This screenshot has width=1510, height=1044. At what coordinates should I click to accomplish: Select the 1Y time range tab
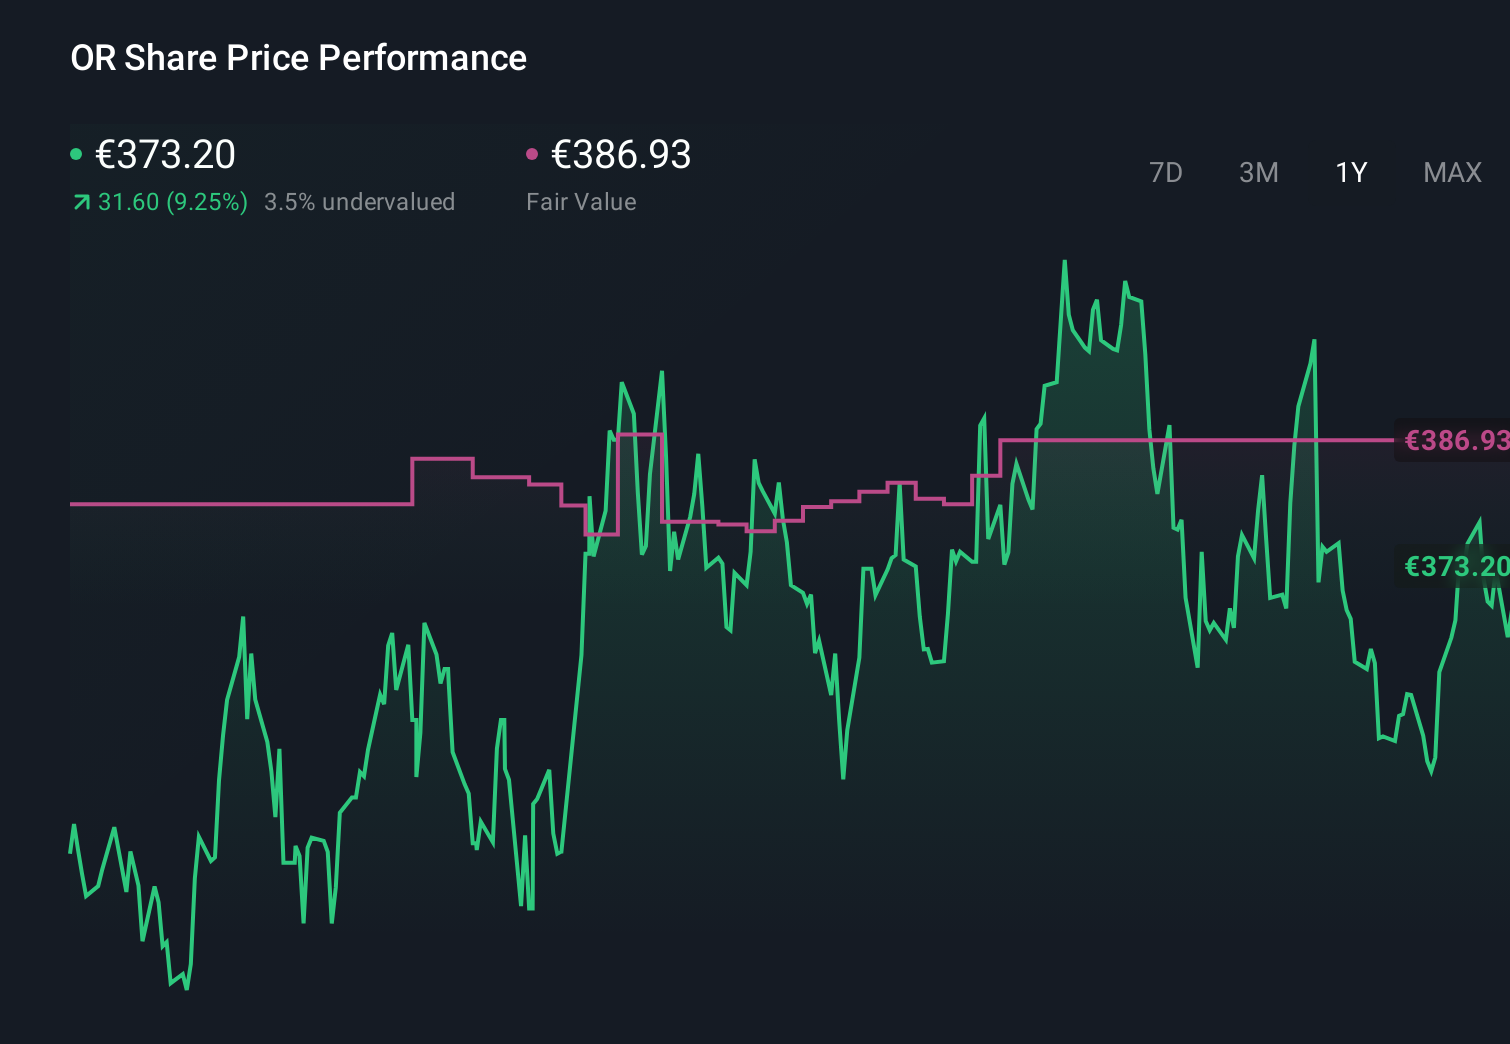[1349, 172]
